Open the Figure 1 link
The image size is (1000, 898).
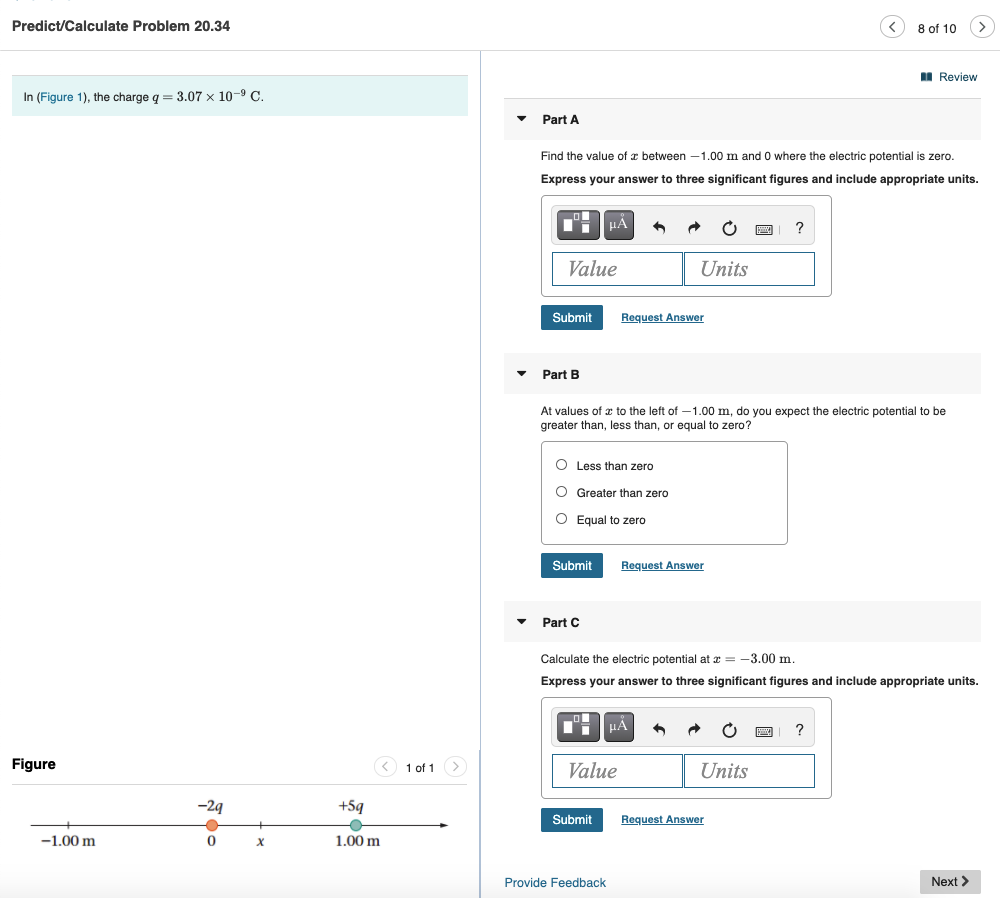click(x=63, y=95)
